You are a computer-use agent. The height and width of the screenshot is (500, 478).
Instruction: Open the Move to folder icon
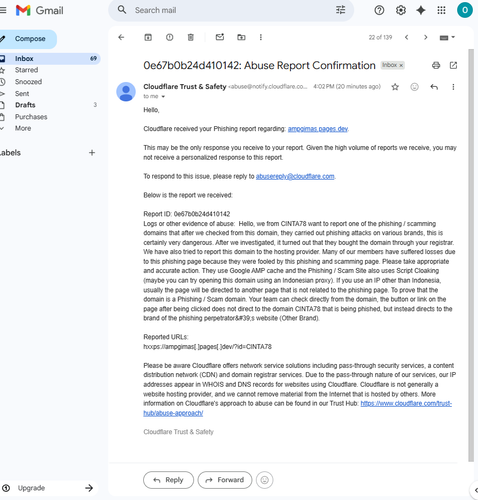point(241,37)
